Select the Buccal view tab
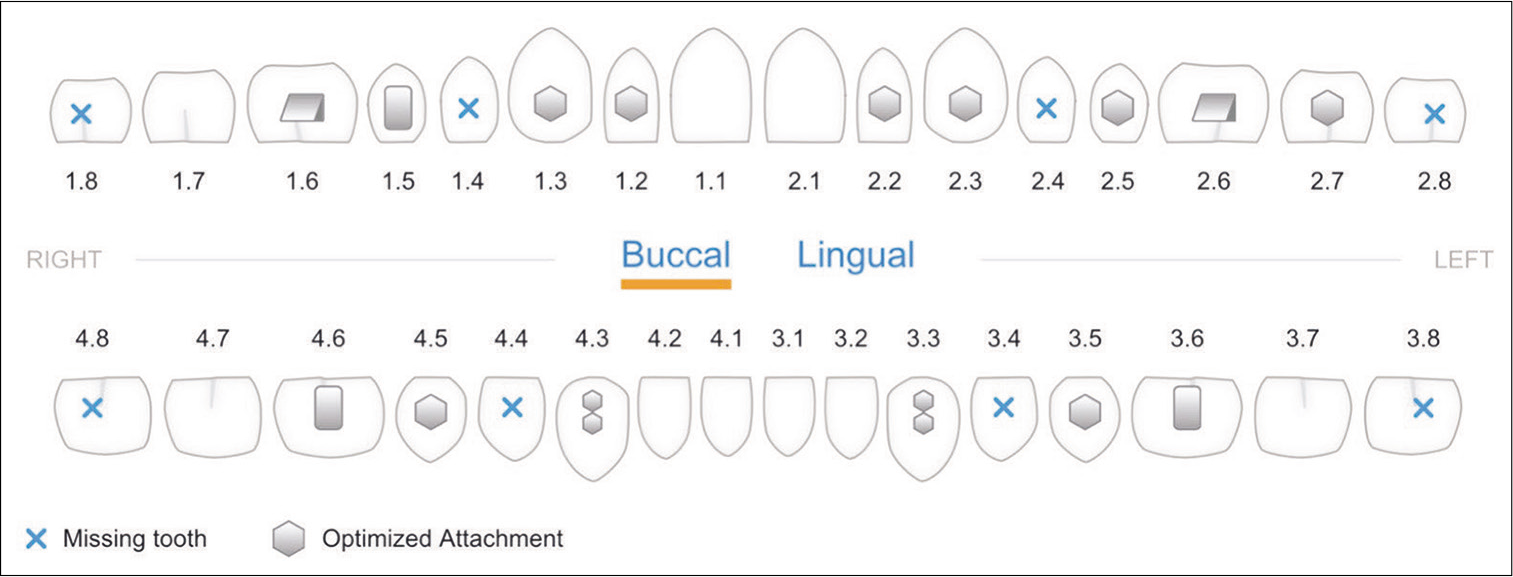 point(676,255)
